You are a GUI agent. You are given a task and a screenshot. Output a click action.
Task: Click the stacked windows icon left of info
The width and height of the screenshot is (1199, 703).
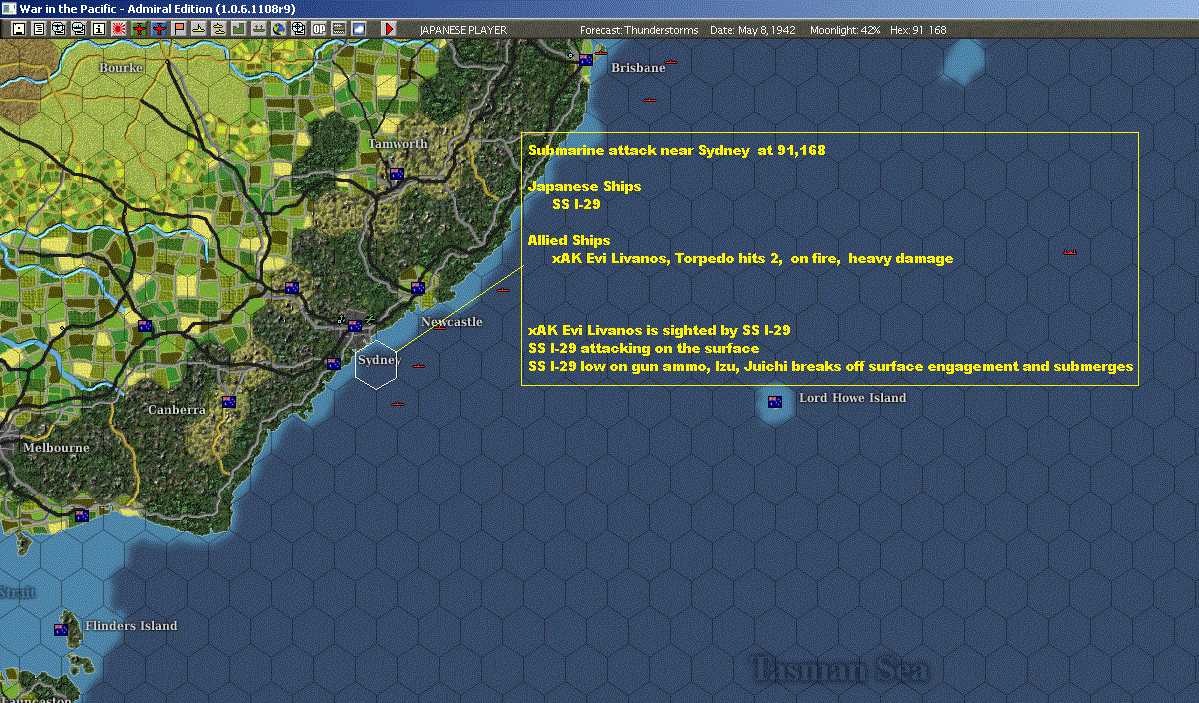click(79, 29)
